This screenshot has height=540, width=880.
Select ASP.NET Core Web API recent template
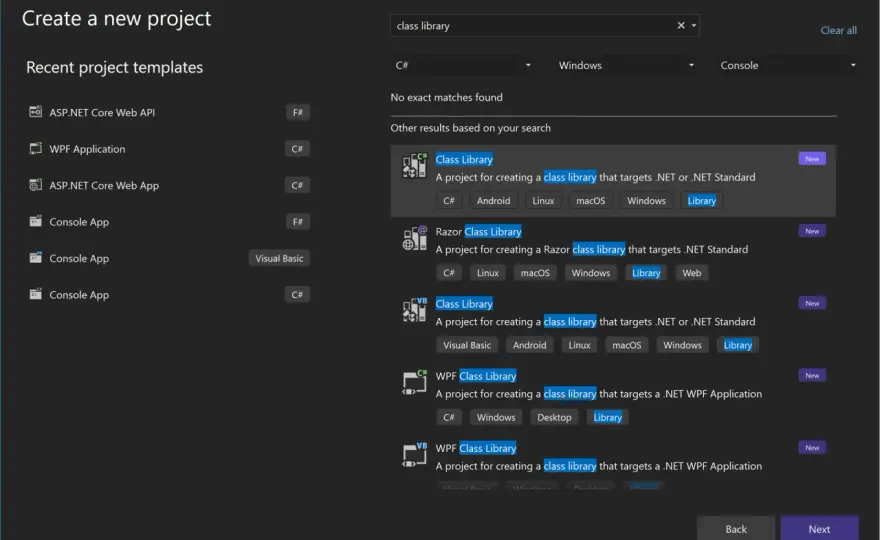coord(168,112)
